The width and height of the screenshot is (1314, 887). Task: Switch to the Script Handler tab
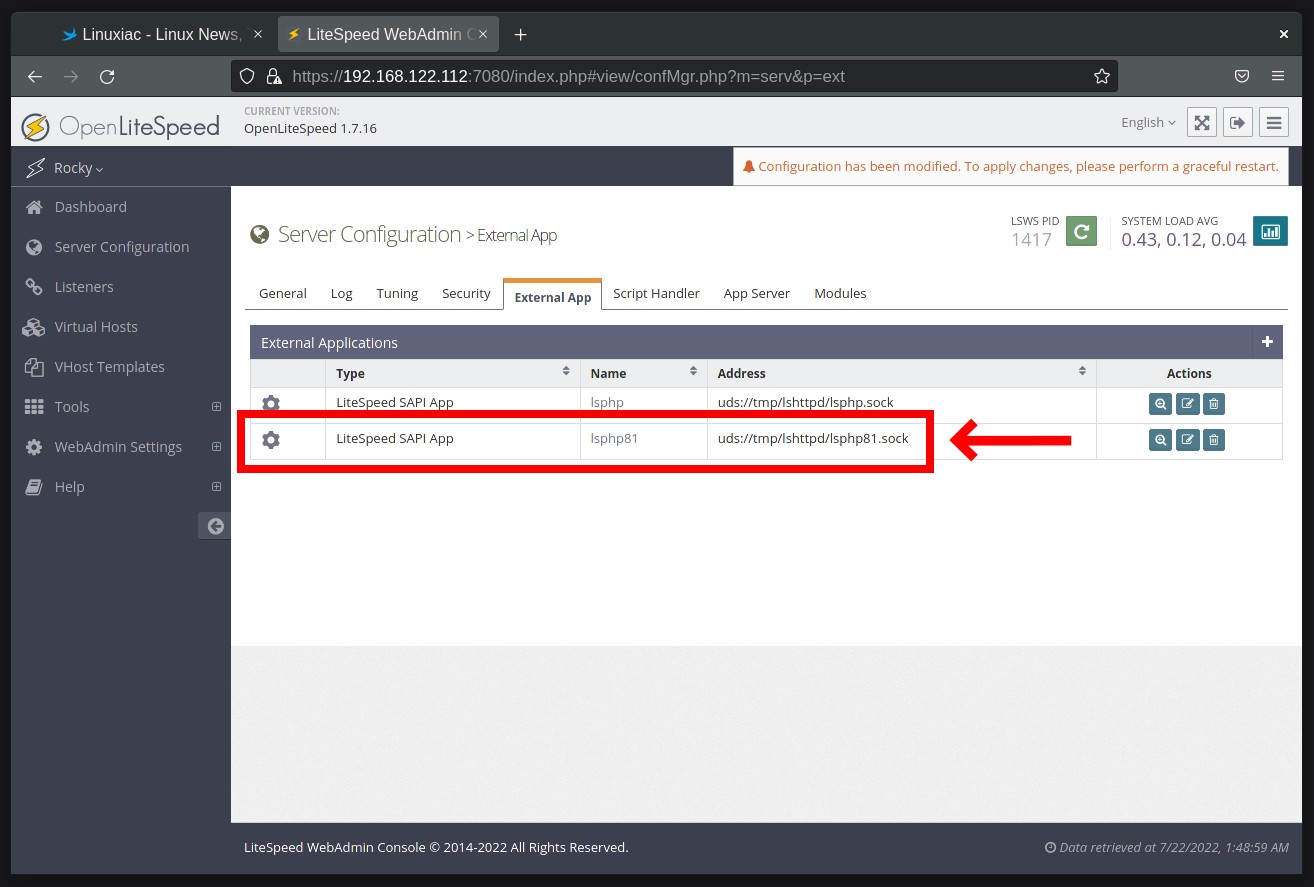point(656,293)
